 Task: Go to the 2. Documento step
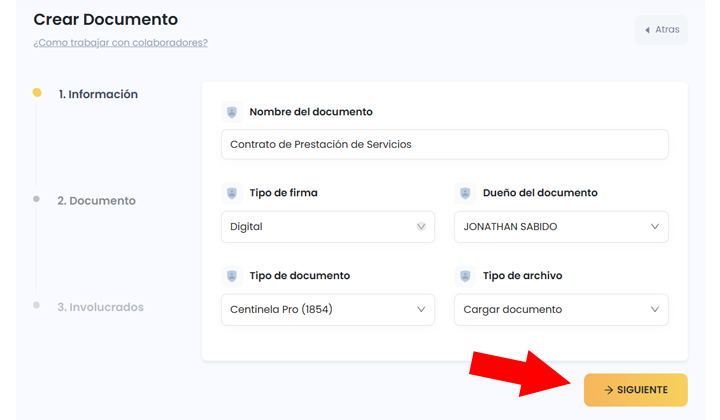tap(96, 201)
